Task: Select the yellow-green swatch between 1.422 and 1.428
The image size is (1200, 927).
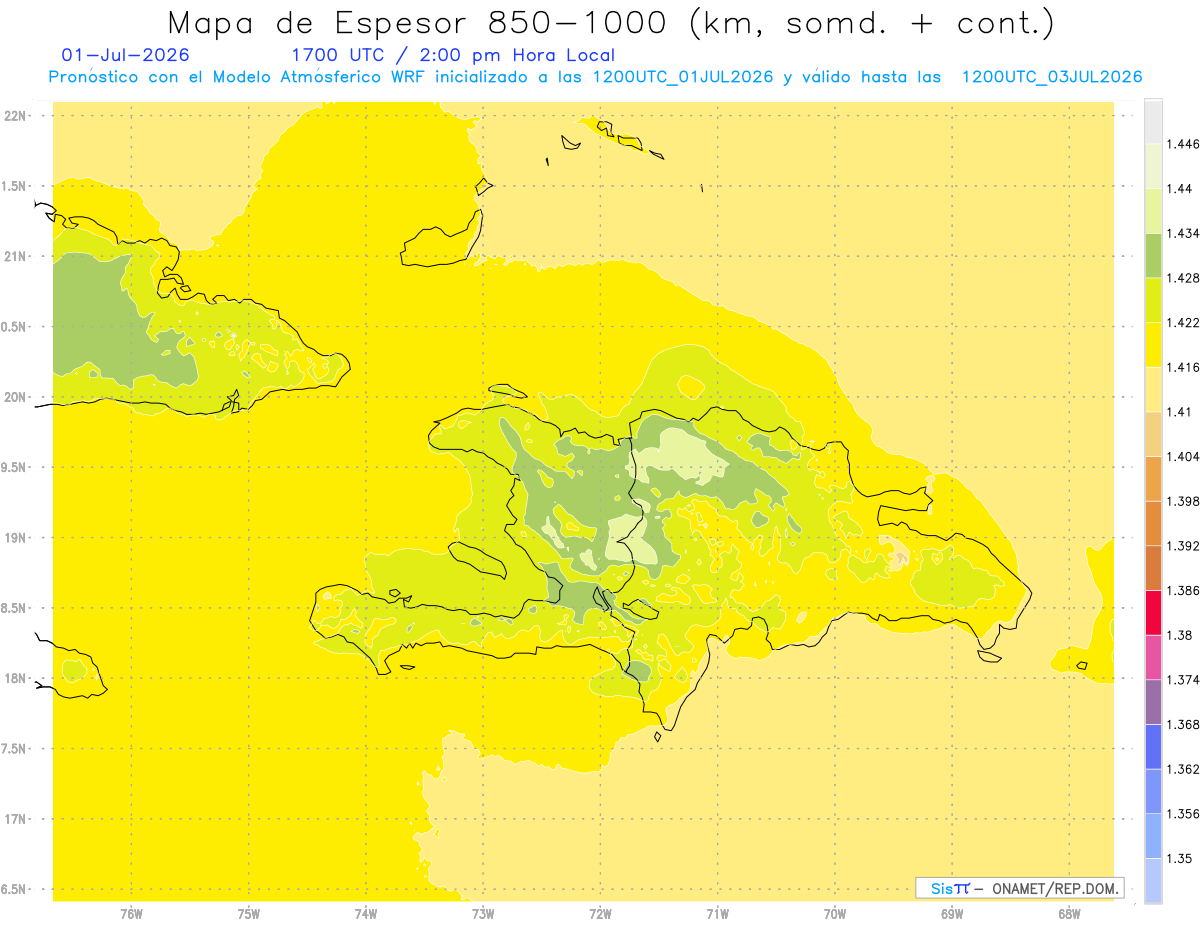Action: (x=1153, y=300)
